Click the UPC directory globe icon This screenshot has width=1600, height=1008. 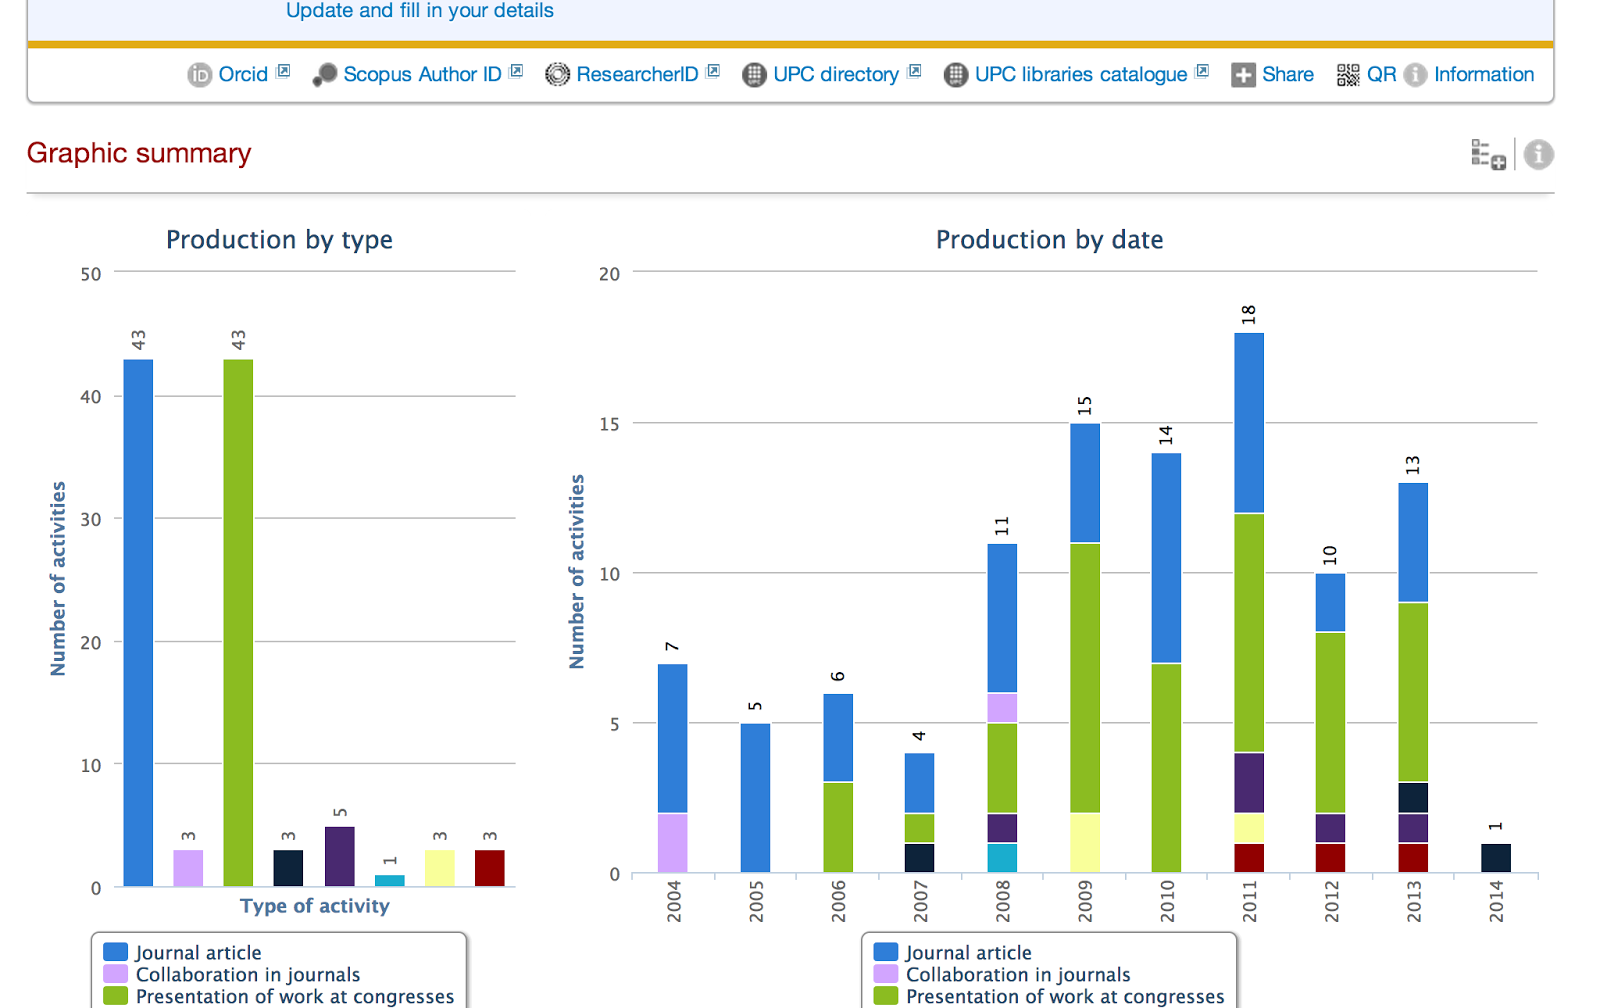[754, 75]
